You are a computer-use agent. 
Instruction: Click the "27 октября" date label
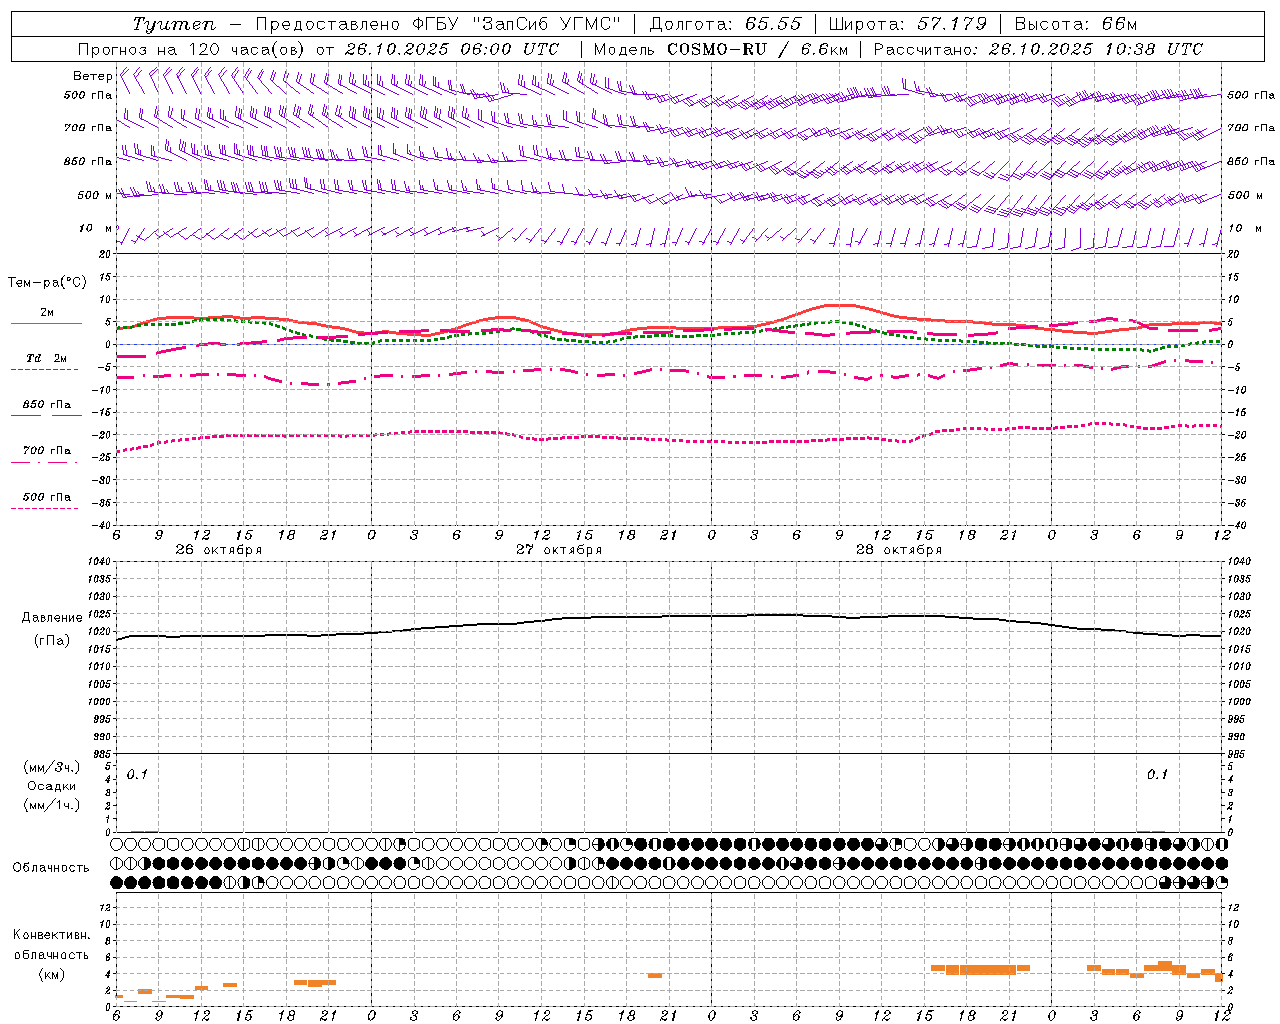point(559,550)
